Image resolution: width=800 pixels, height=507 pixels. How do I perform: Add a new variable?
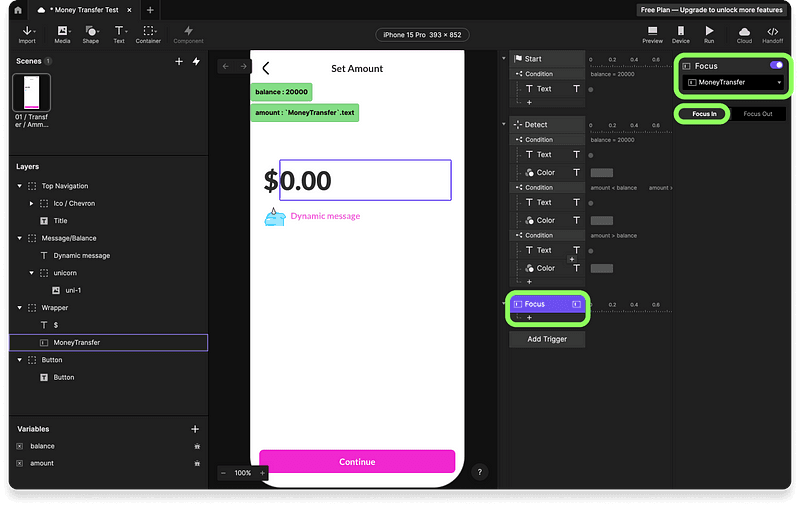195,429
